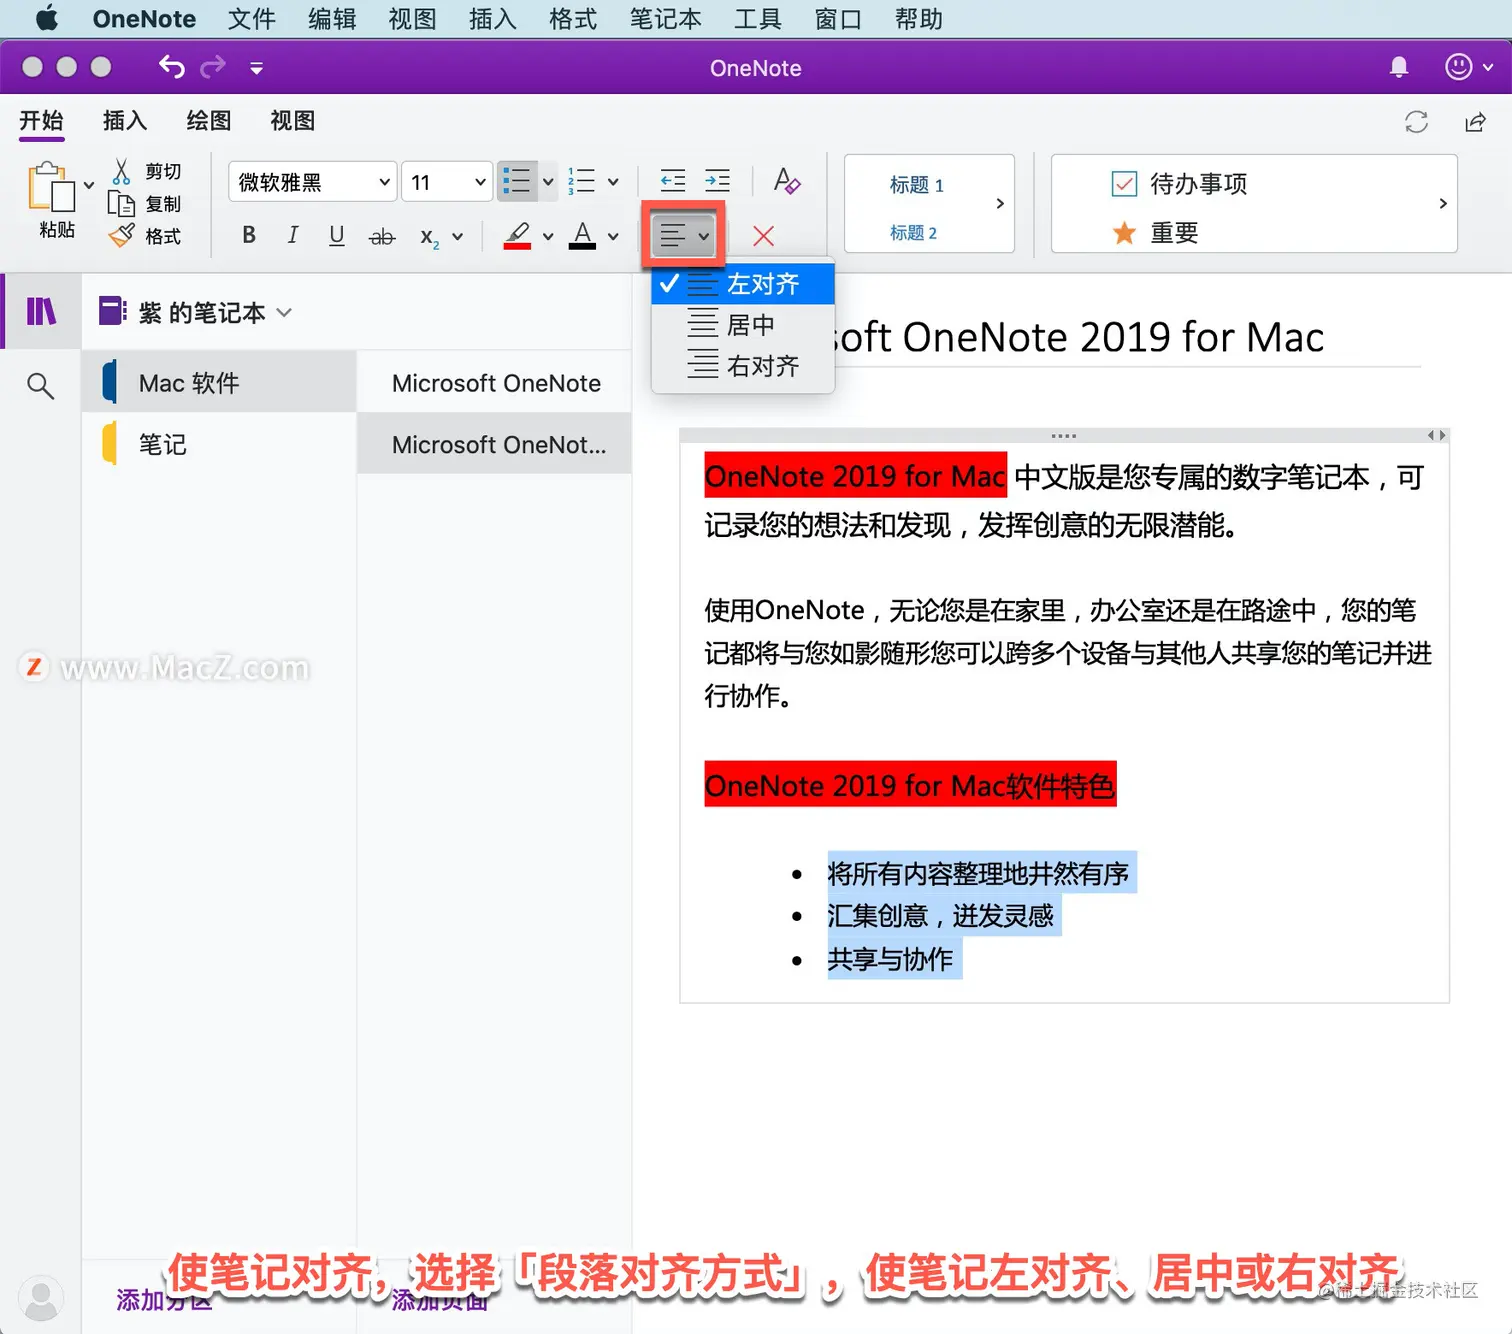1512x1334 pixels.
Task: Open the search magnifier icon
Action: click(40, 385)
